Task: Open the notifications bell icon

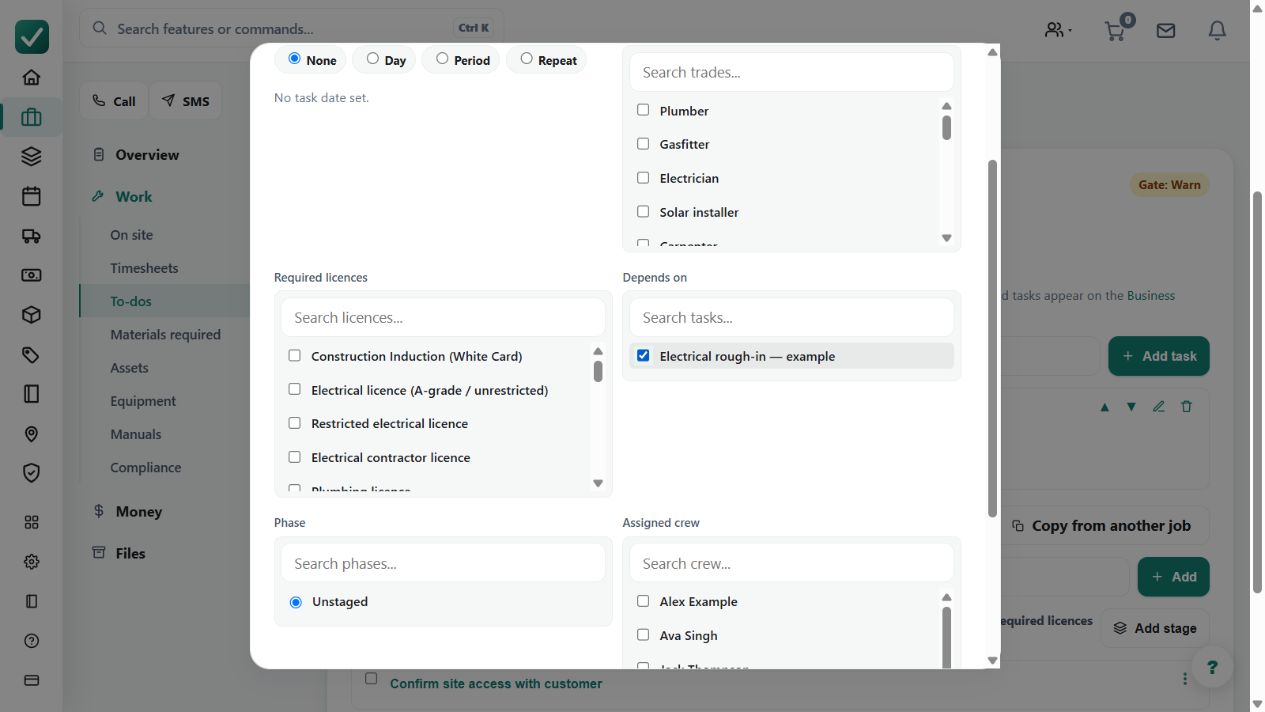Action: click(1217, 31)
